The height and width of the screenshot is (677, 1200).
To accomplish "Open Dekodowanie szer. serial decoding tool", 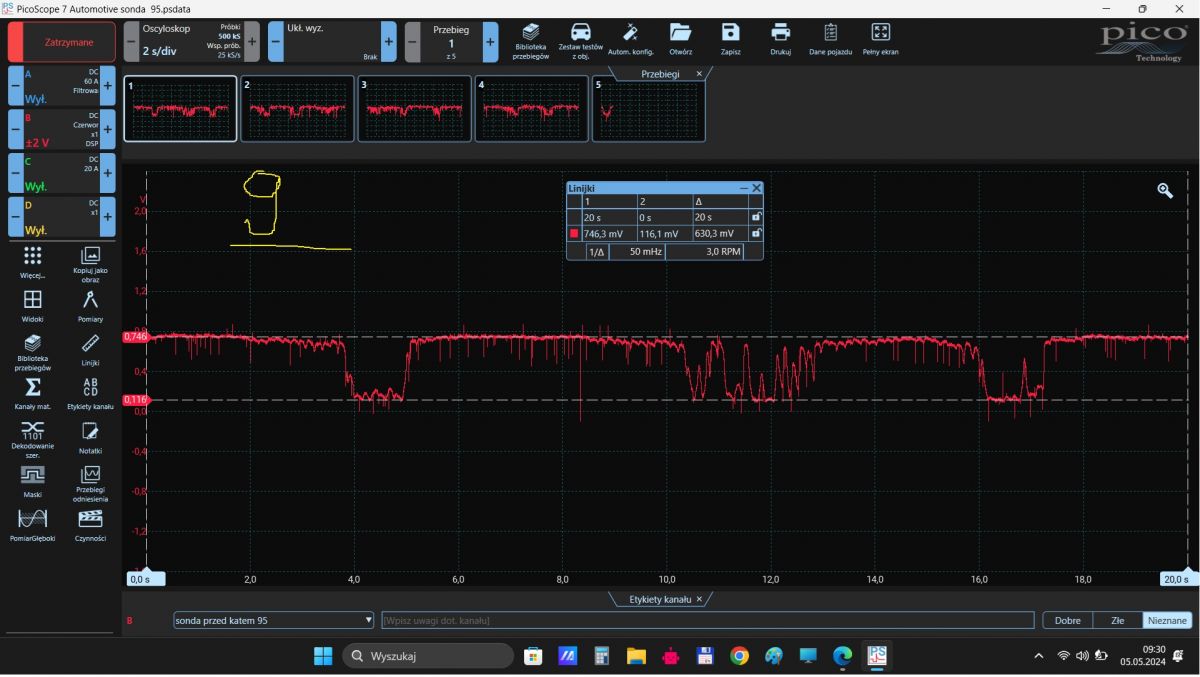I will 33,431.
